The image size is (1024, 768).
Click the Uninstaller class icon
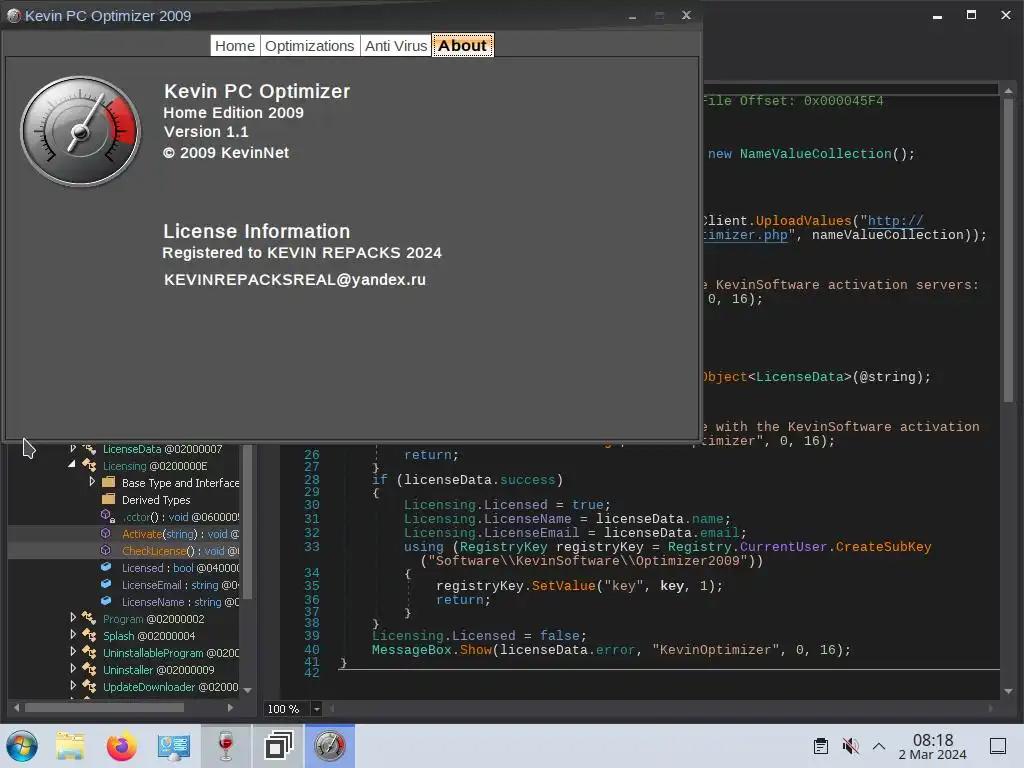tap(89, 669)
